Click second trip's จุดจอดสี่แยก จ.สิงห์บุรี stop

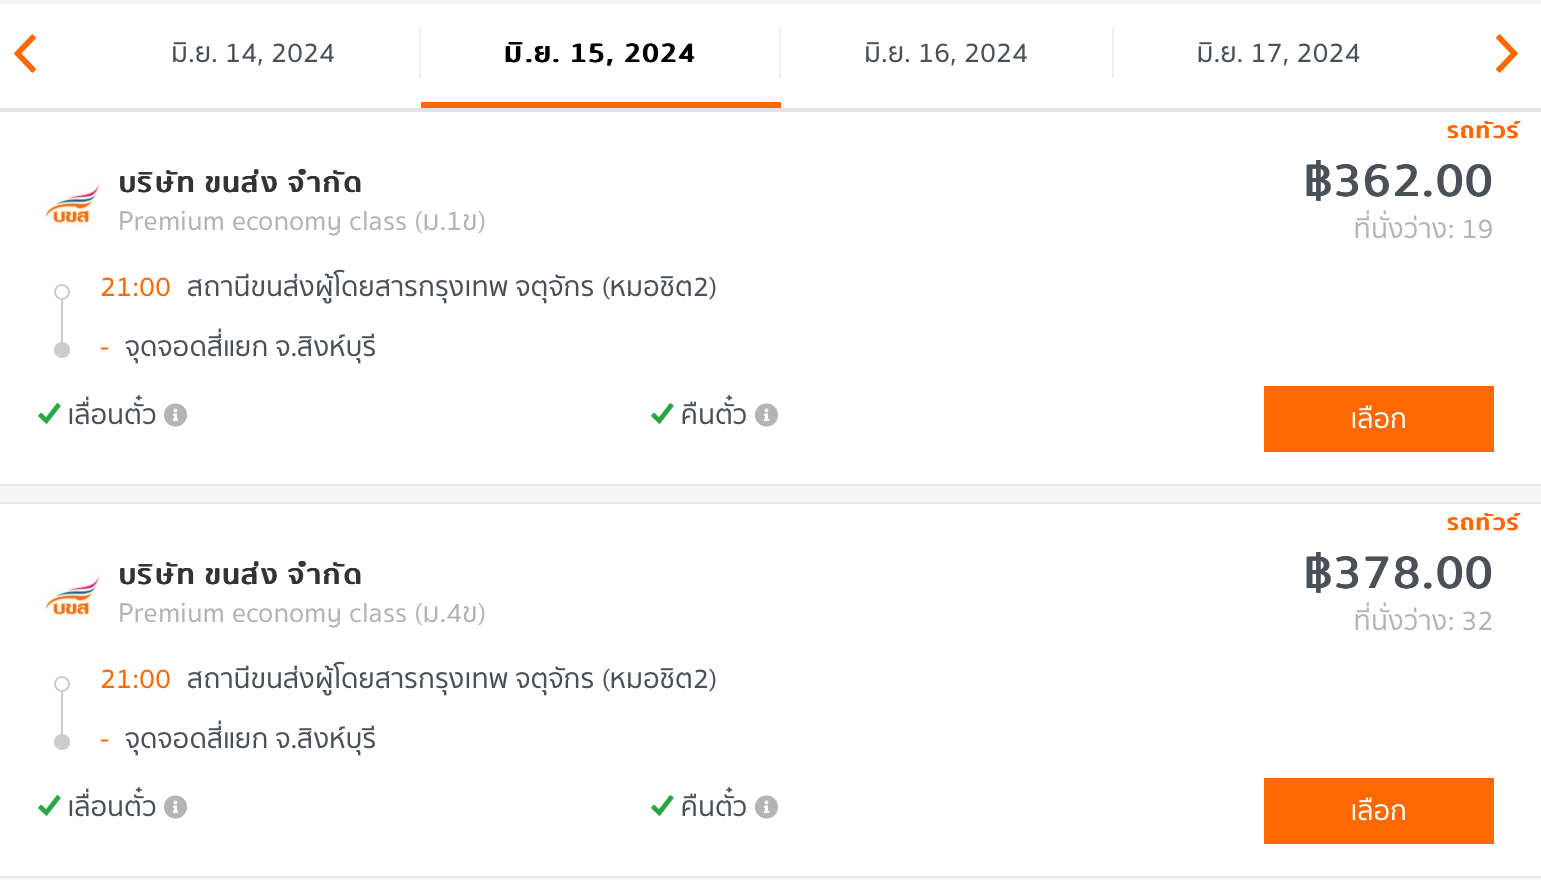250,740
